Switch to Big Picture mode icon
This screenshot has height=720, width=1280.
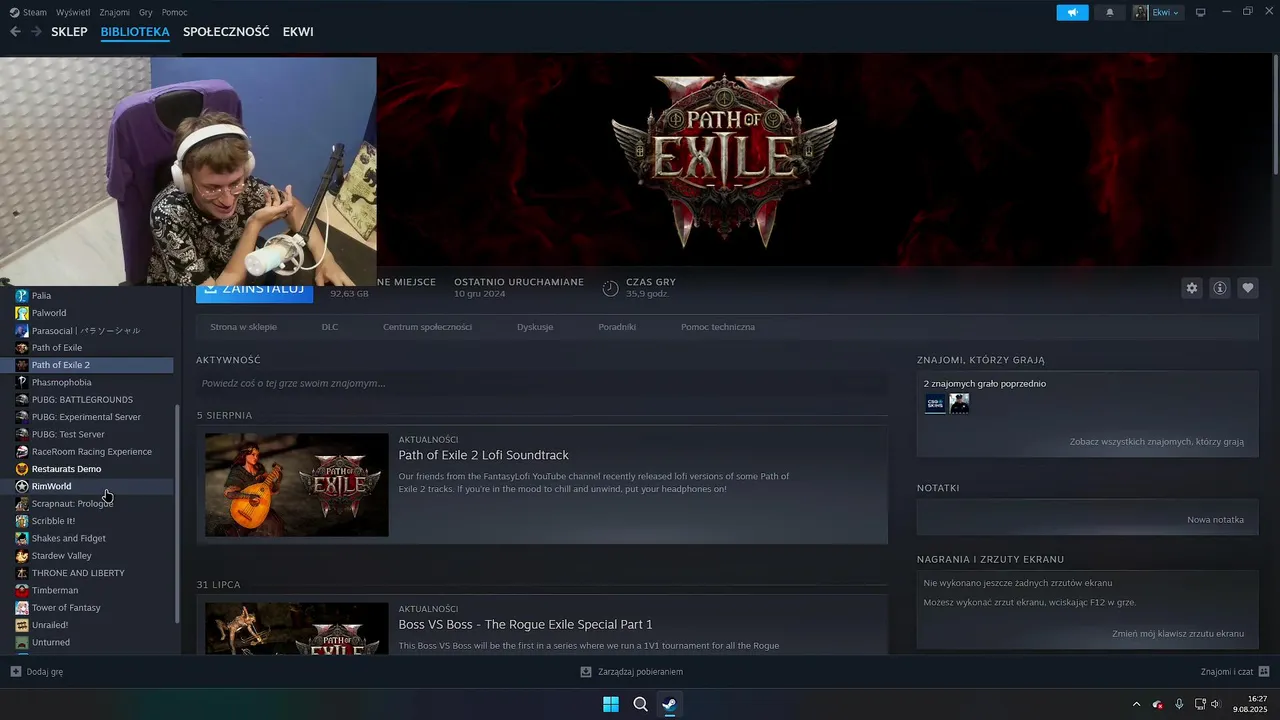[1201, 13]
